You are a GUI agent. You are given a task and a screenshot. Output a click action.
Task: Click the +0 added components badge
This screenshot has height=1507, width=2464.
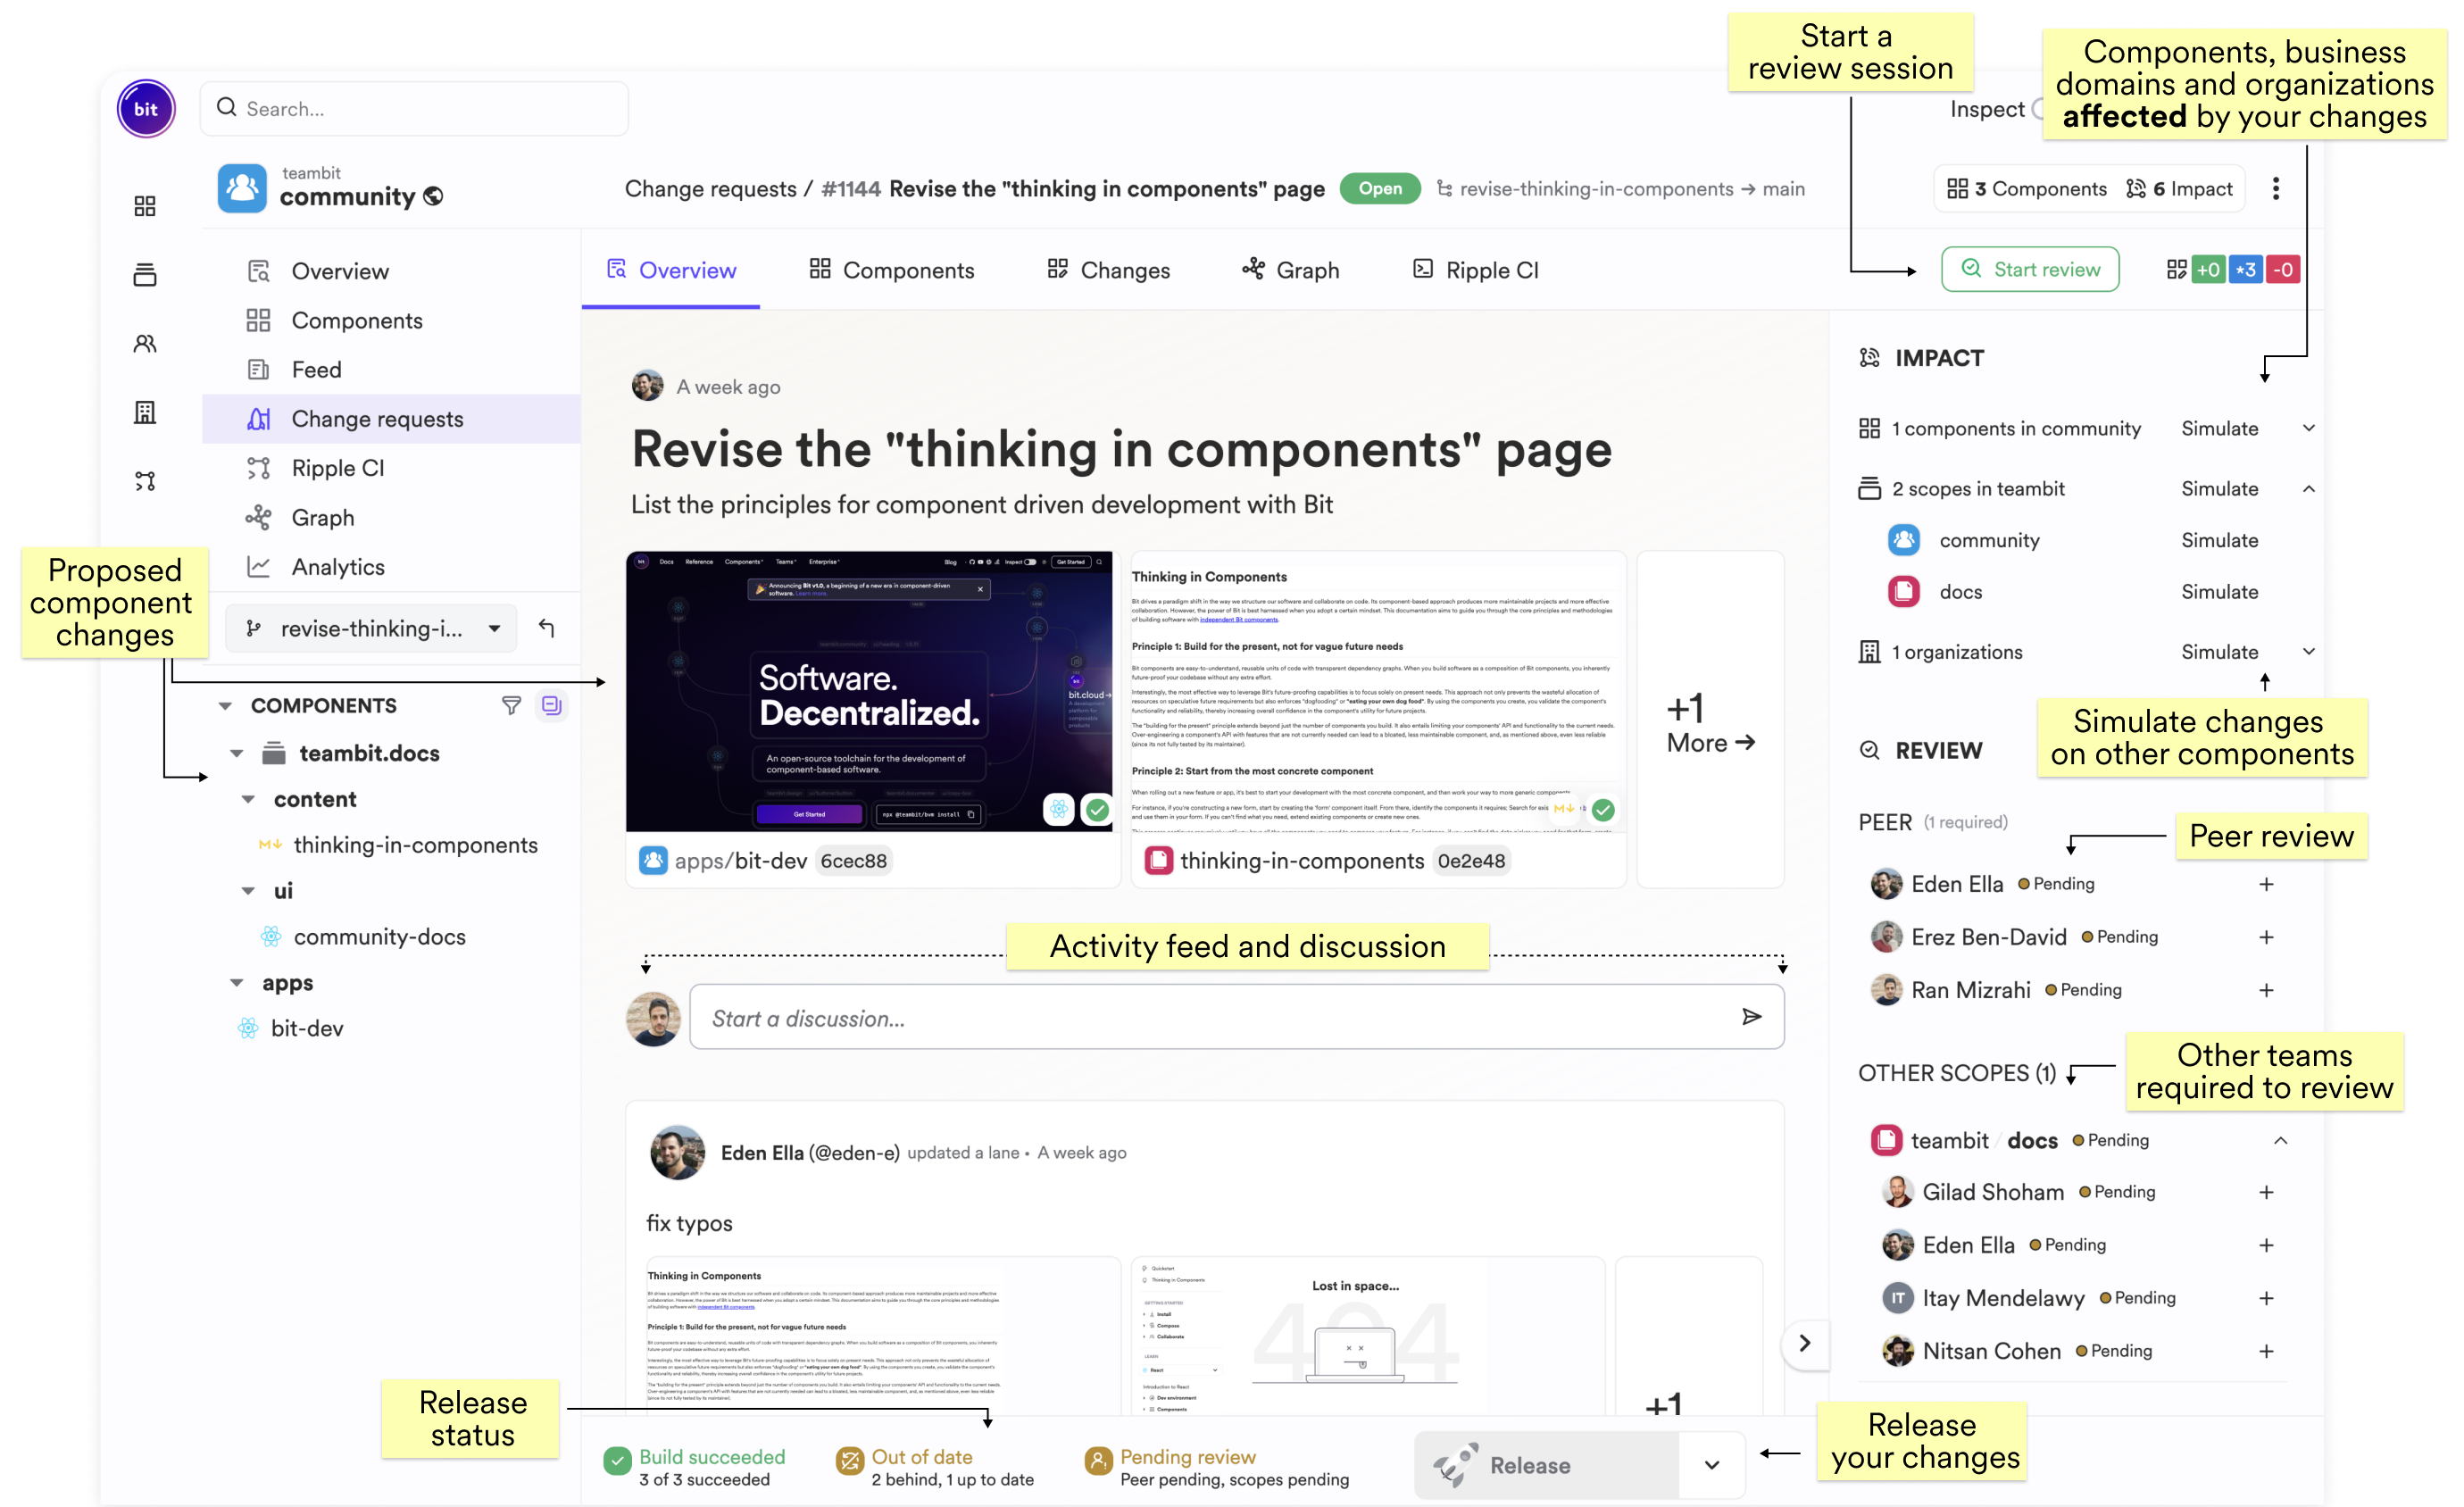click(x=2208, y=270)
